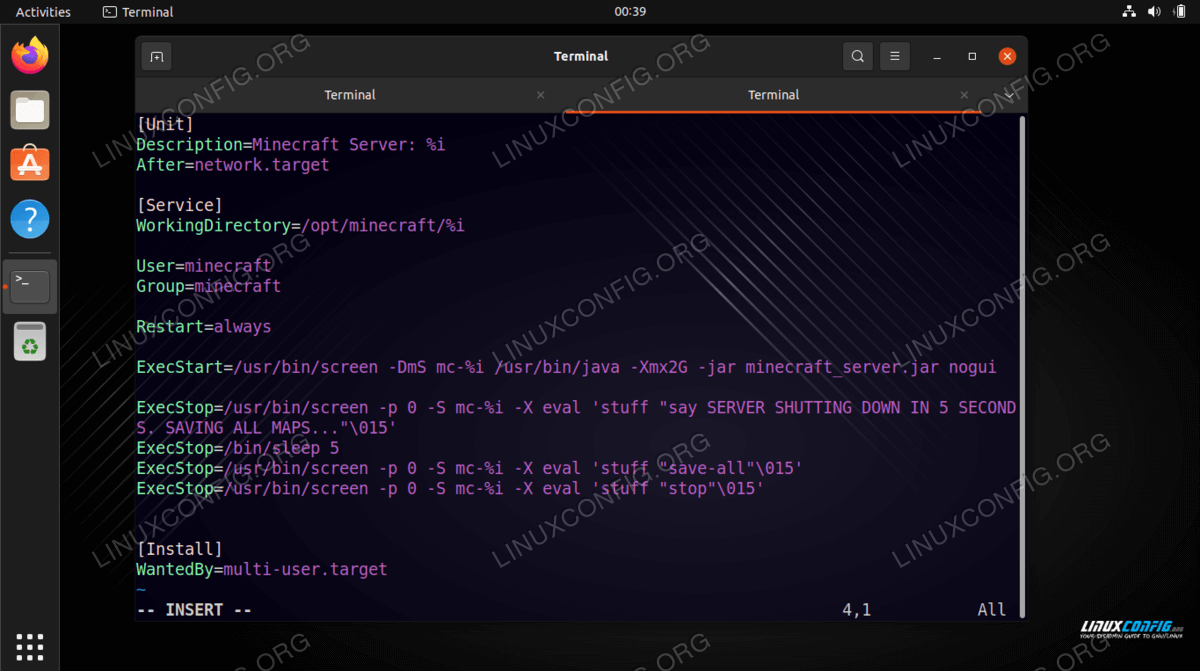Show Applications grid
The height and width of the screenshot is (671, 1200).
(30, 646)
